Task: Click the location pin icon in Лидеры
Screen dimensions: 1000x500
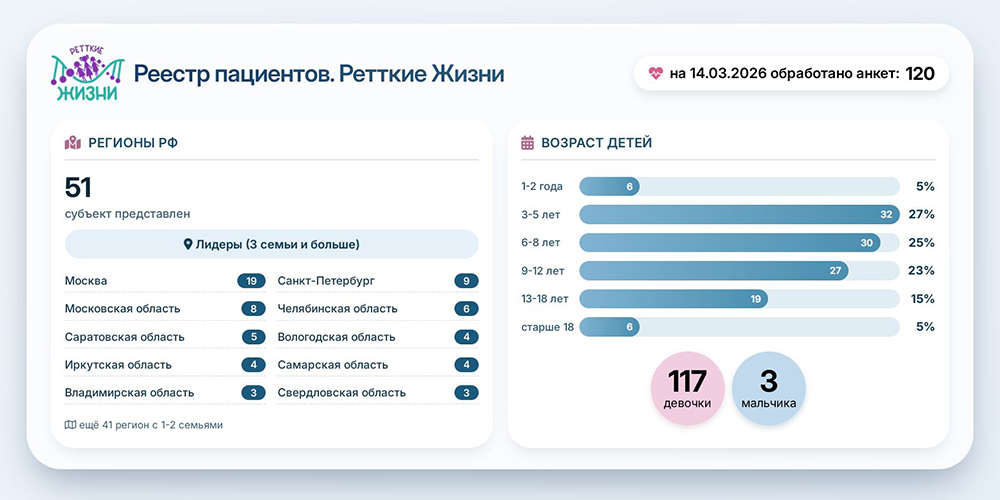Action: tap(188, 245)
